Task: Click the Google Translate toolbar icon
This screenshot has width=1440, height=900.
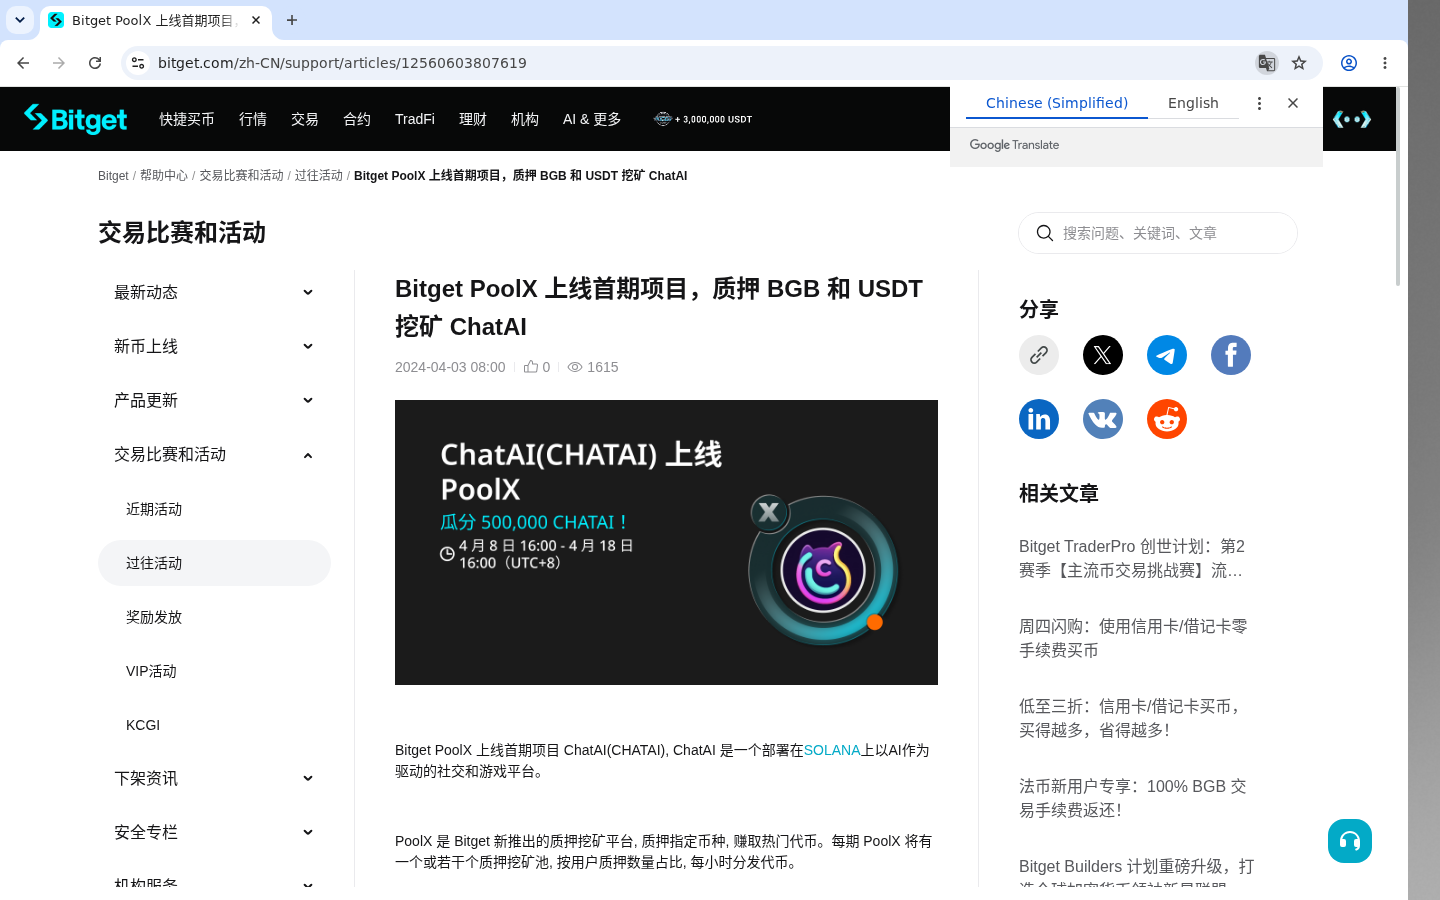Action: [1267, 63]
